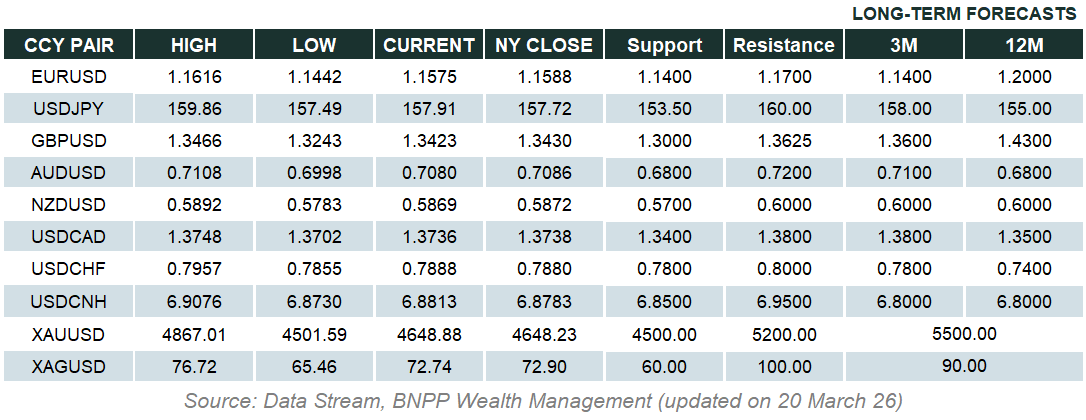Select the EURUSD row label
Screen dimensions: 1086x420
(x=69, y=76)
